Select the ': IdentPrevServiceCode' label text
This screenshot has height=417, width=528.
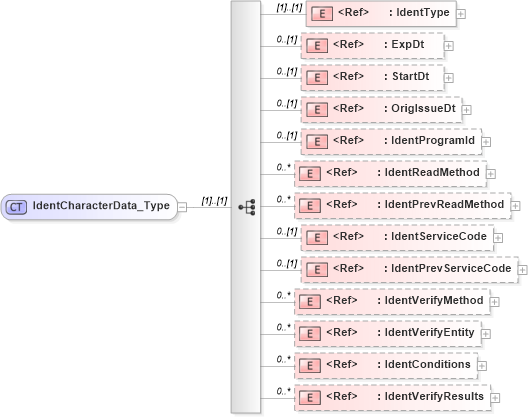click(448, 268)
